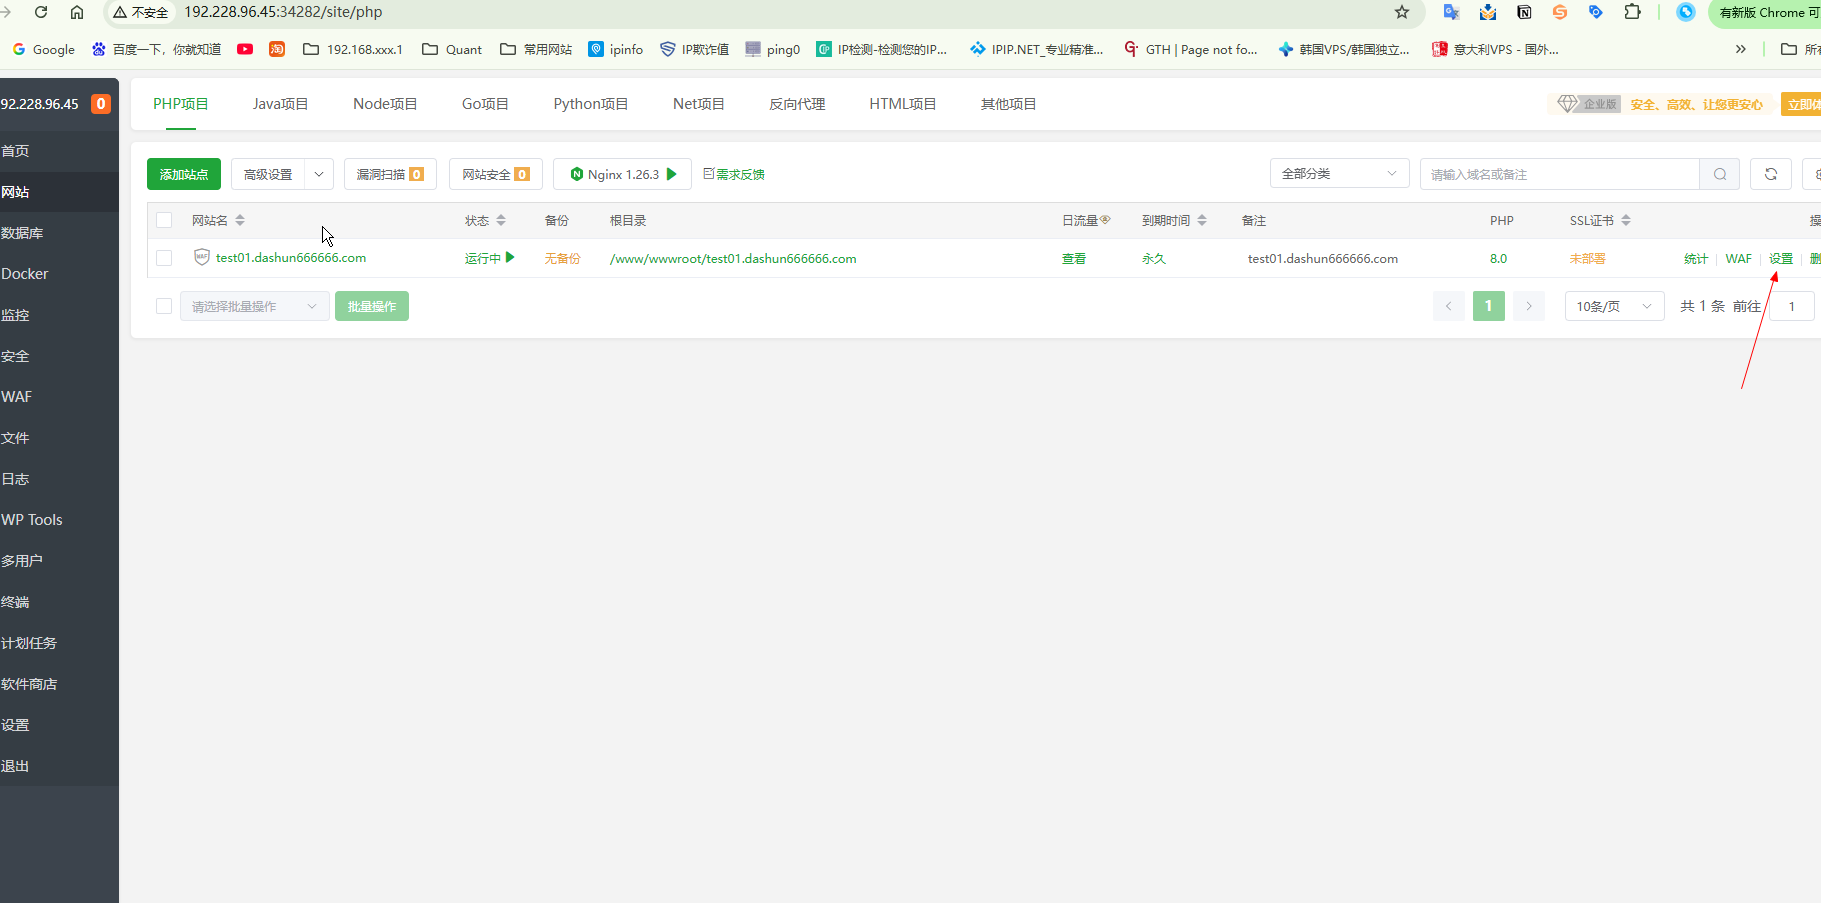Click the 统计 action for test01 site
Viewport: 1821px width, 903px height.
pyautogui.click(x=1696, y=258)
